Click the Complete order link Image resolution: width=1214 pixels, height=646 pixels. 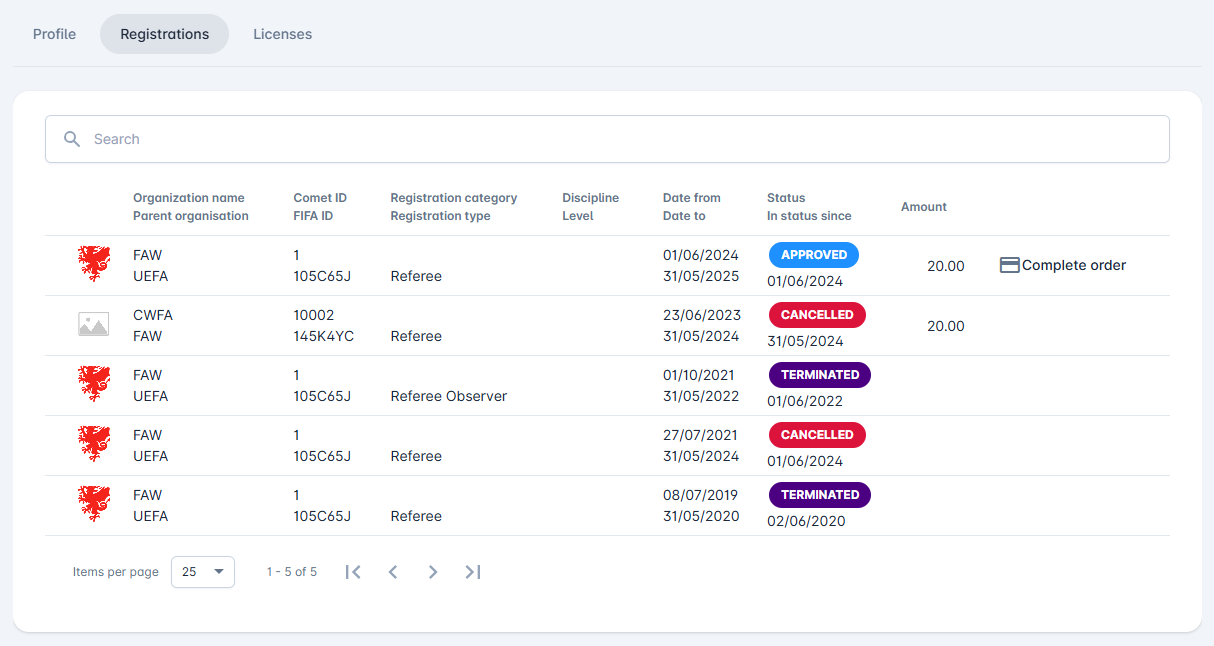1073,265
